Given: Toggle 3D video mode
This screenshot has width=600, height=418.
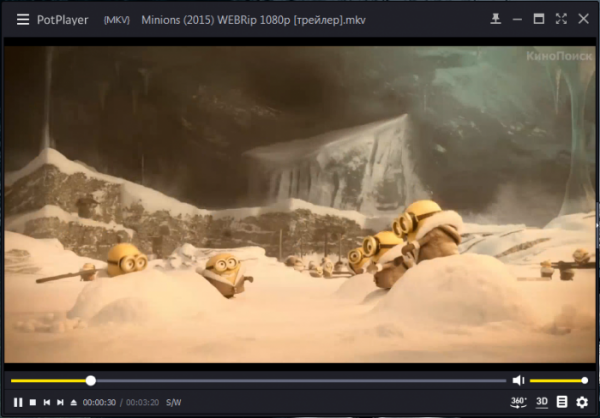Looking at the screenshot, I should 542,402.
